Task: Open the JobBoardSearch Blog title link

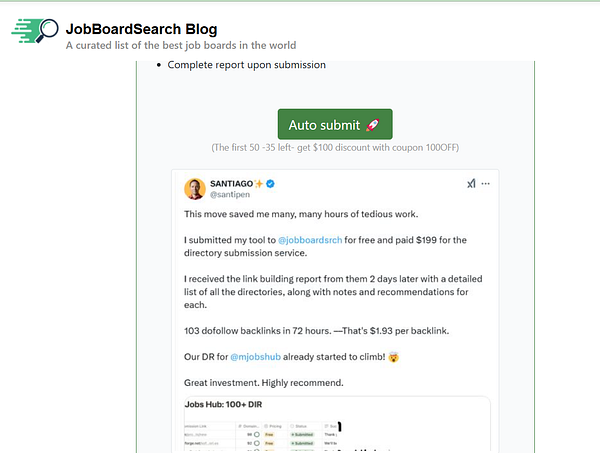Action: 141,29
